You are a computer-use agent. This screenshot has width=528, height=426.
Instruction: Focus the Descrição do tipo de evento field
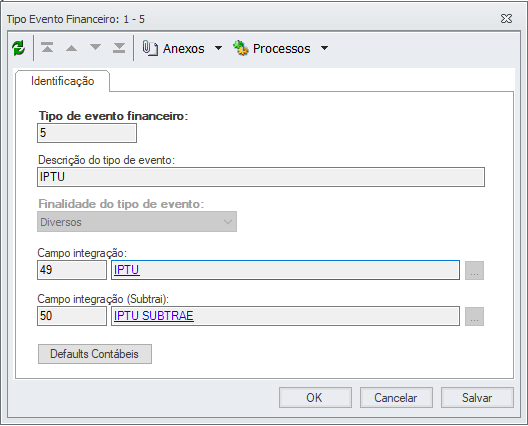coord(261,177)
